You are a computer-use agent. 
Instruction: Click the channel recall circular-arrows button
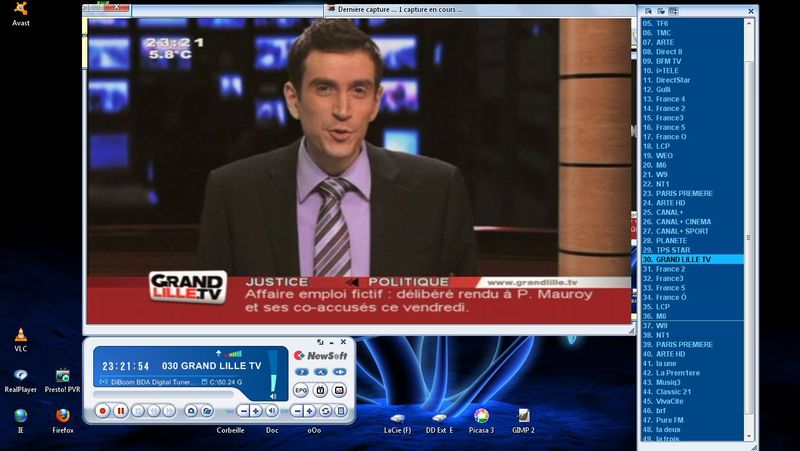click(x=325, y=411)
